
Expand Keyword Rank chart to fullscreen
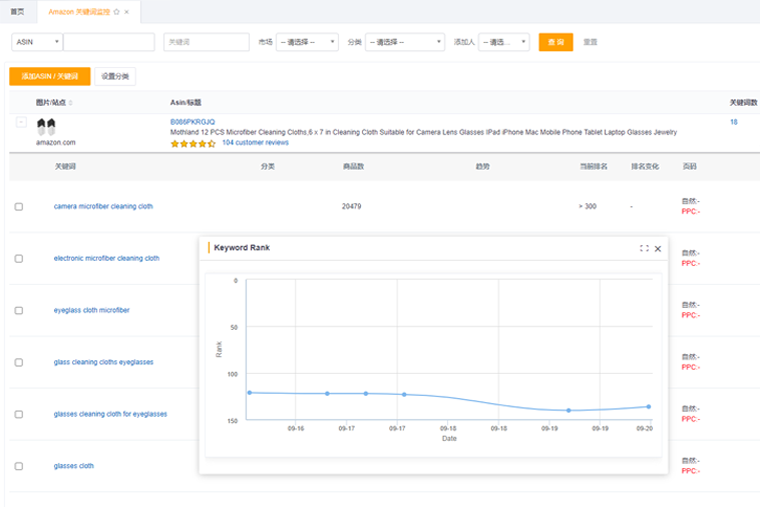coord(644,248)
